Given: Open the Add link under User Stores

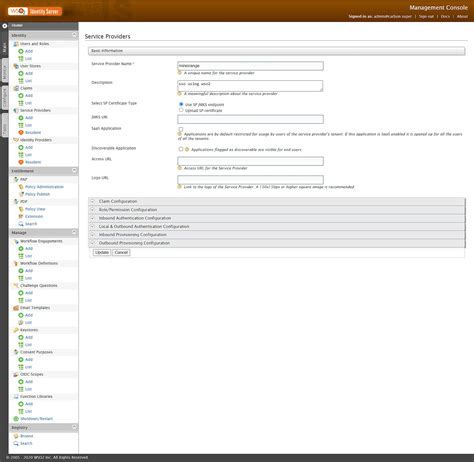Looking at the screenshot, I should (x=29, y=74).
